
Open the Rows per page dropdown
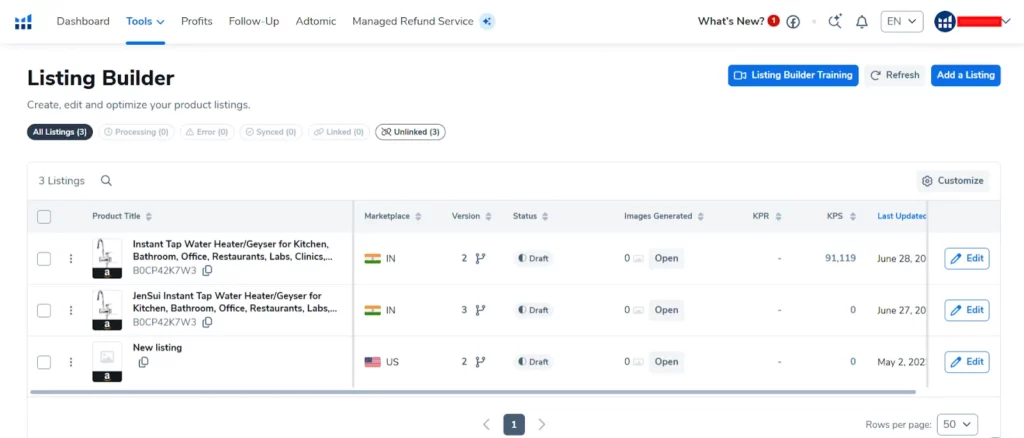coord(957,424)
